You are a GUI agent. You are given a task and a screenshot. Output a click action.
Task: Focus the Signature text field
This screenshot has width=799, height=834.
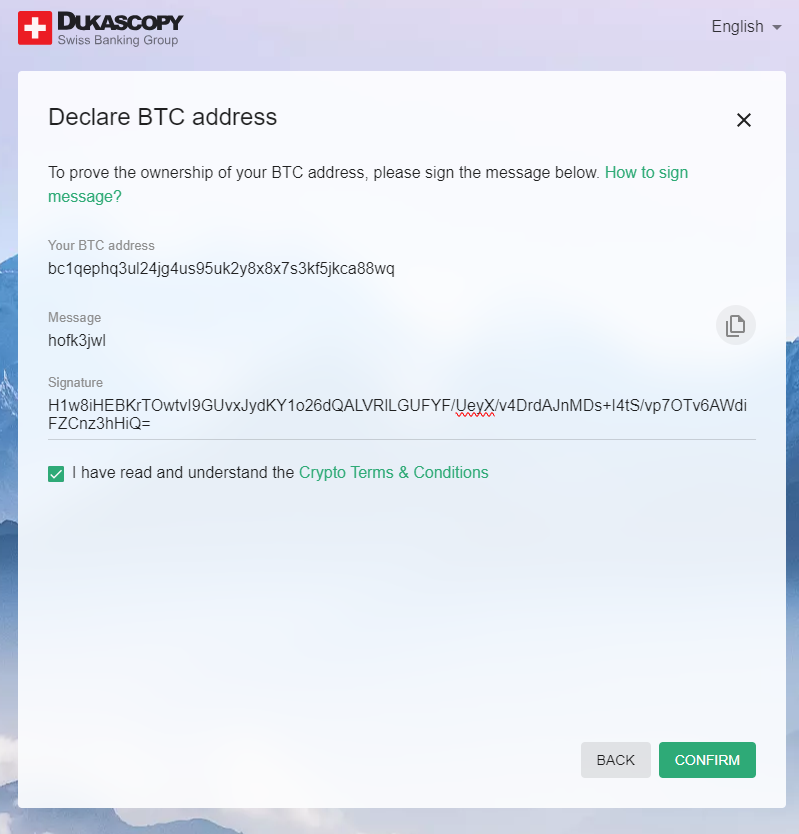pos(402,414)
